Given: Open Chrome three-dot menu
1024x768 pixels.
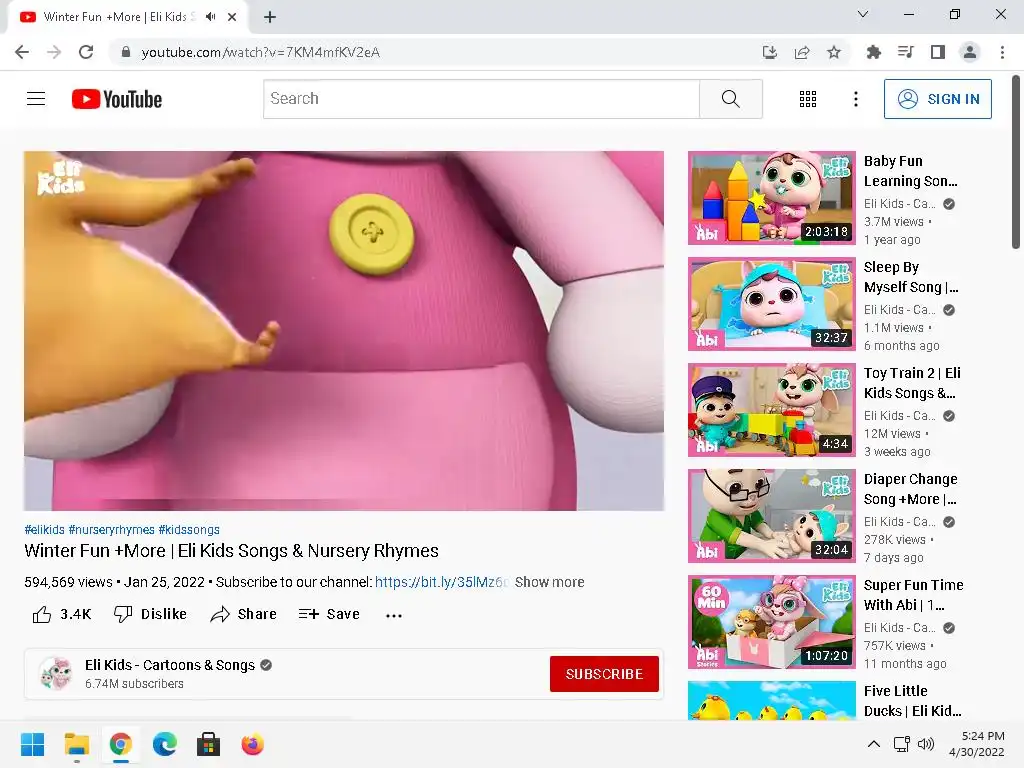Looking at the screenshot, I should click(x=1002, y=52).
